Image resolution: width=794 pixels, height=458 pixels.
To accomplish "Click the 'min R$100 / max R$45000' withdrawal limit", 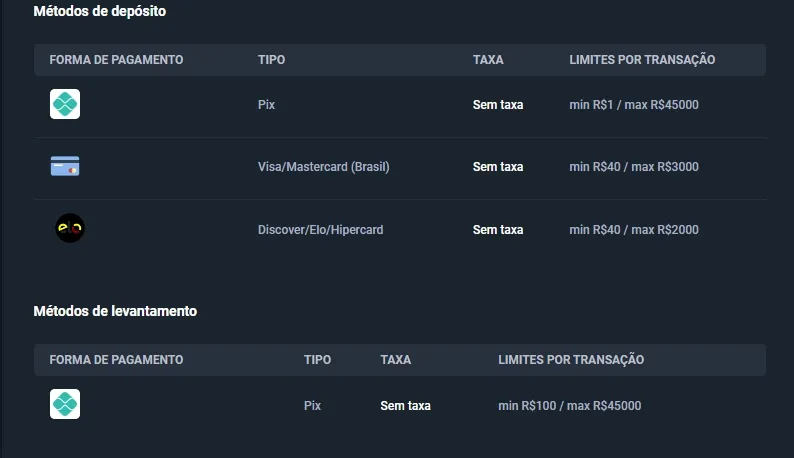I will pyautogui.click(x=569, y=406).
